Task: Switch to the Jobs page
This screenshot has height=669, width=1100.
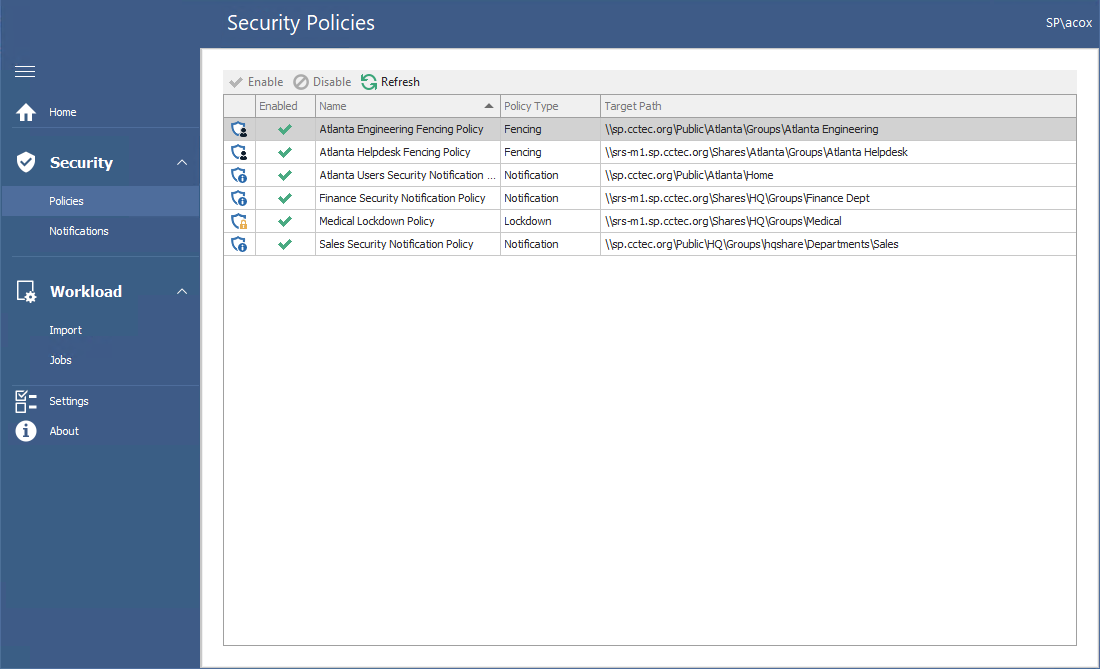Action: point(60,360)
